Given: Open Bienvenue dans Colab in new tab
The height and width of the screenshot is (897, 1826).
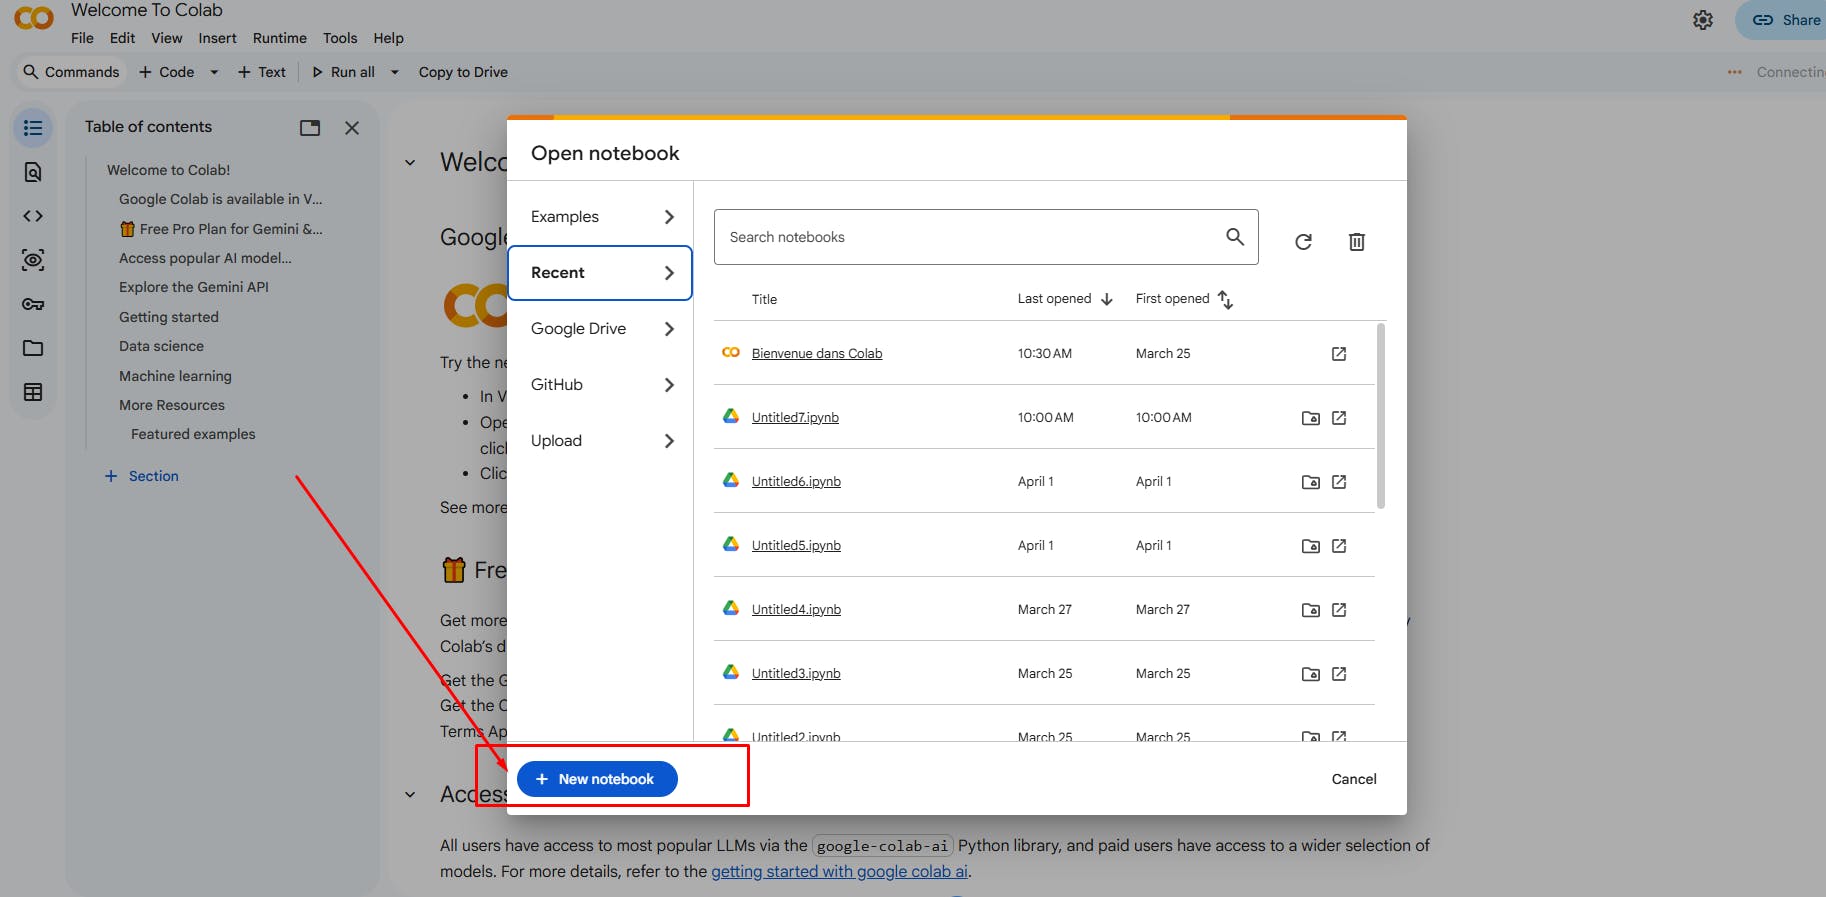Looking at the screenshot, I should (1339, 354).
